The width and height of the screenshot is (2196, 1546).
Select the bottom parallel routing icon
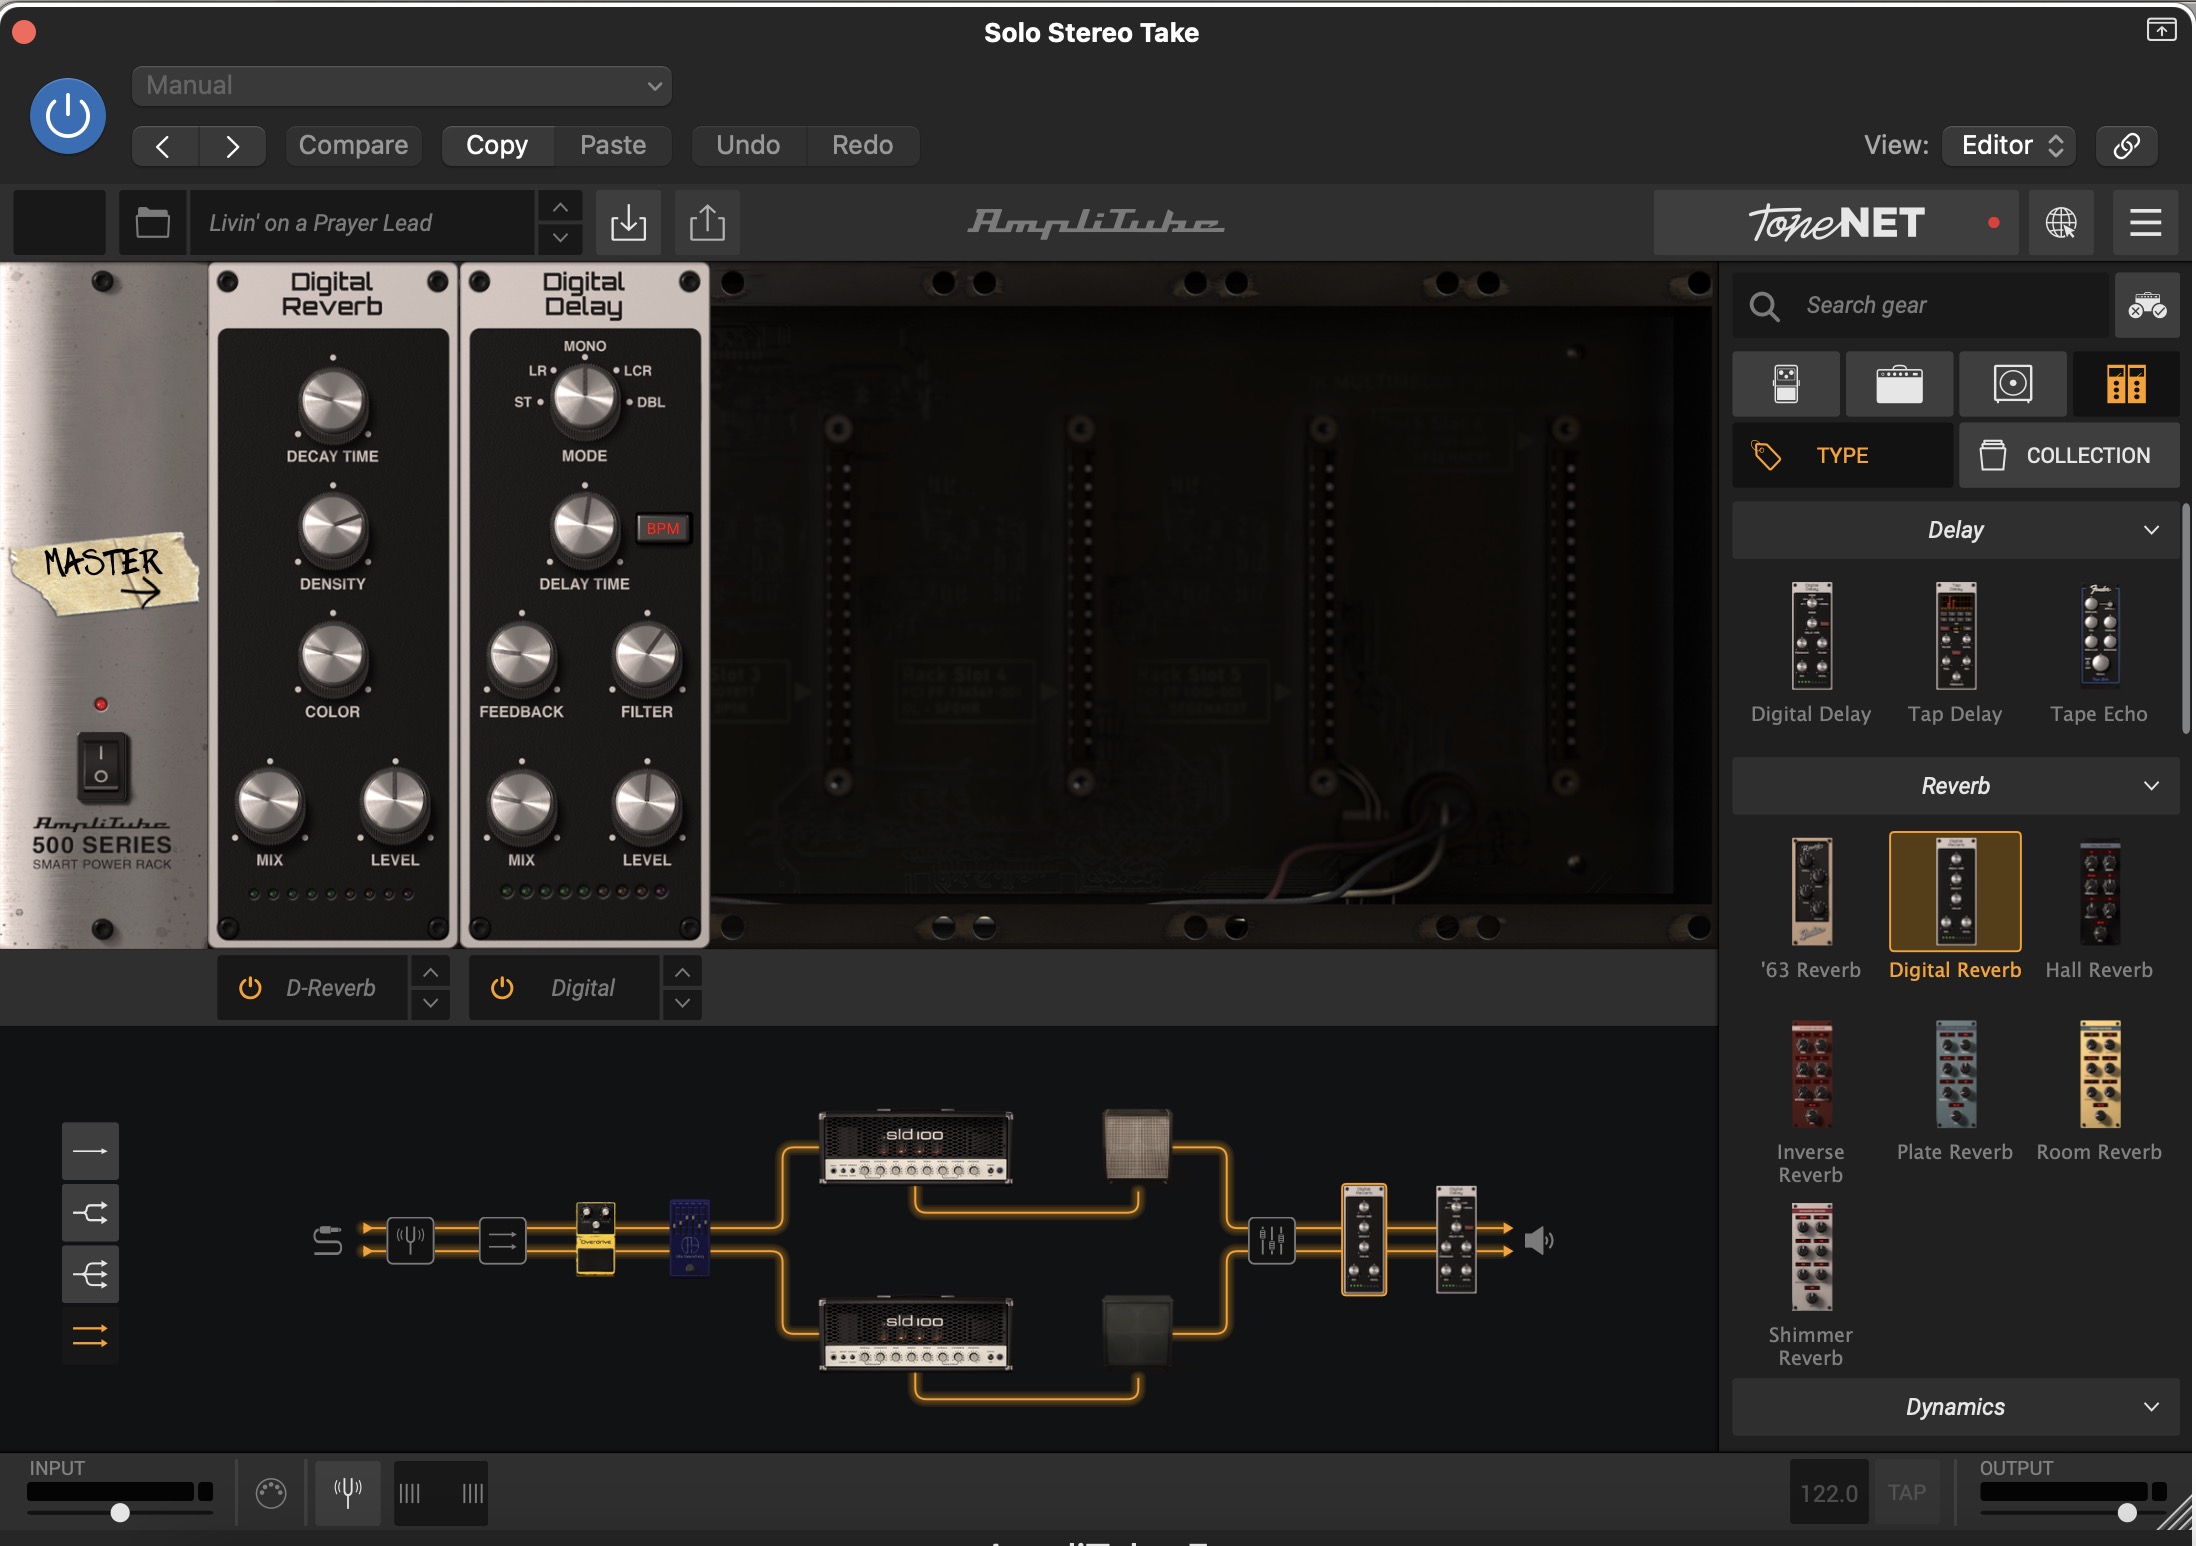pyautogui.click(x=90, y=1336)
